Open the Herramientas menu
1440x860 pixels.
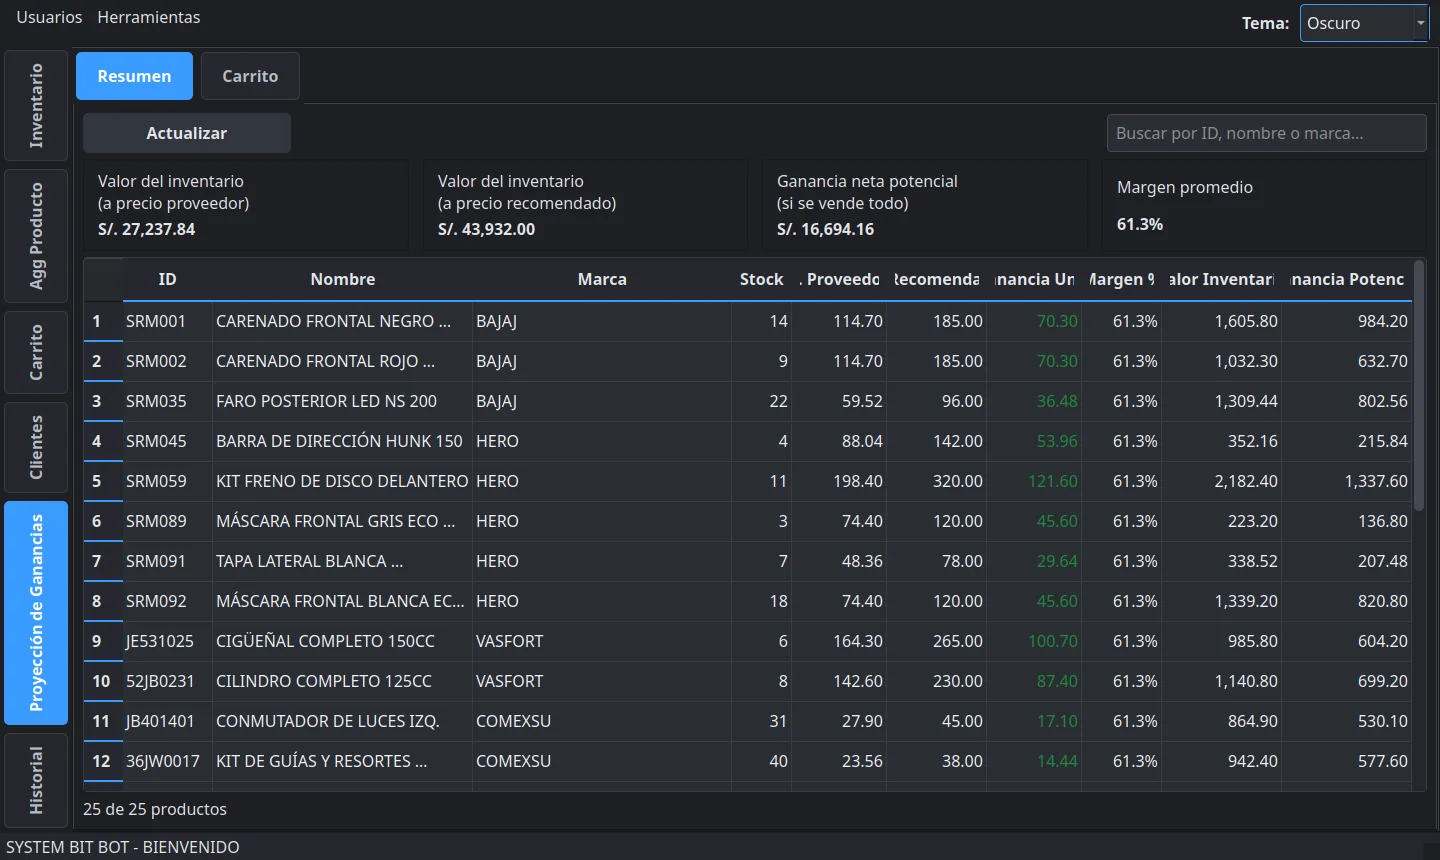tap(148, 17)
